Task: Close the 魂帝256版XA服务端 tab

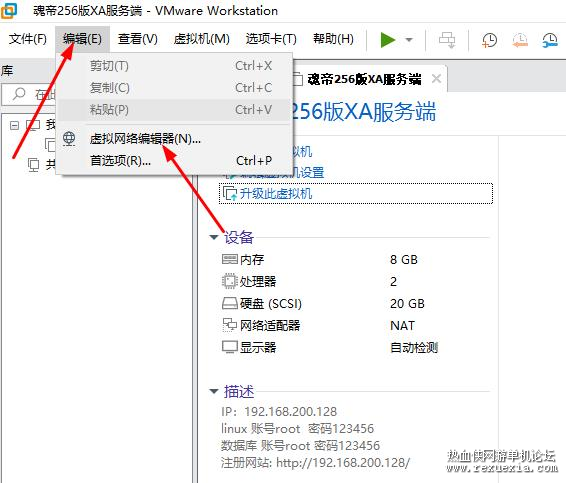Action: click(436, 78)
